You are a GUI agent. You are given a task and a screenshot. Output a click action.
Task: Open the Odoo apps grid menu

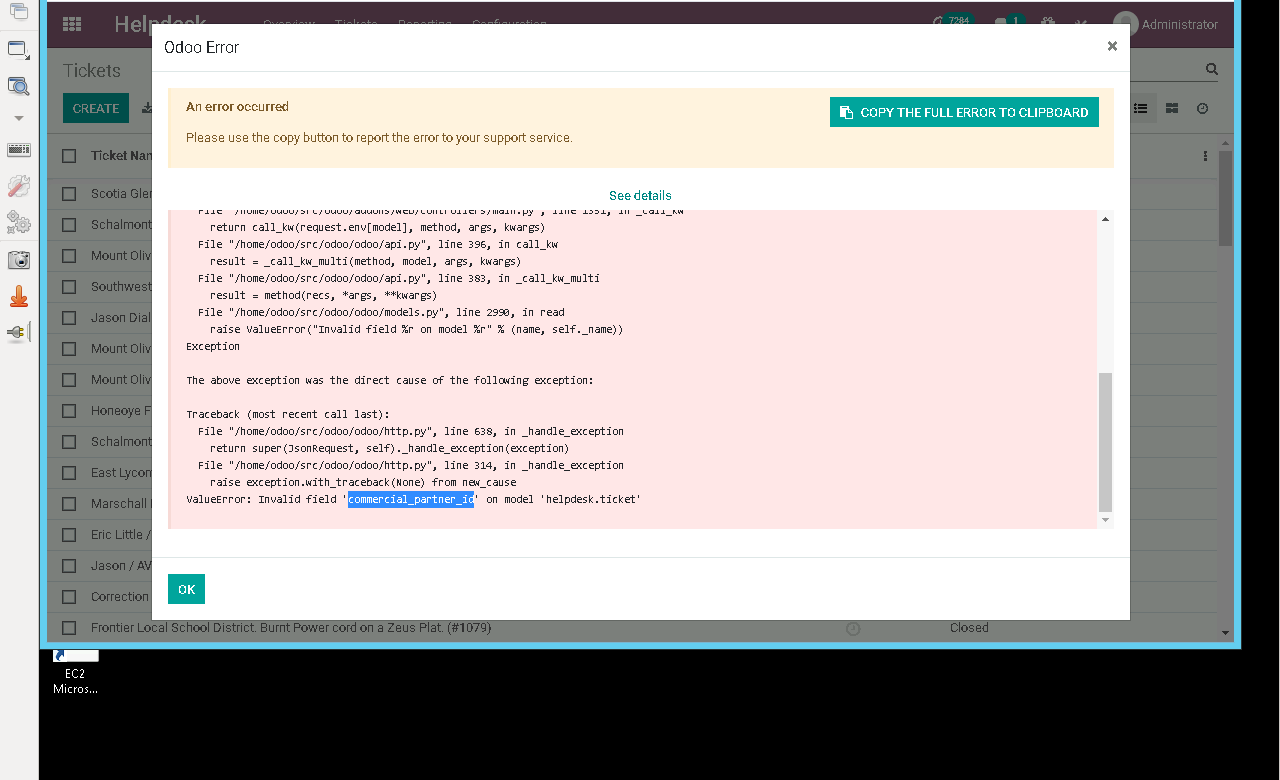click(72, 24)
